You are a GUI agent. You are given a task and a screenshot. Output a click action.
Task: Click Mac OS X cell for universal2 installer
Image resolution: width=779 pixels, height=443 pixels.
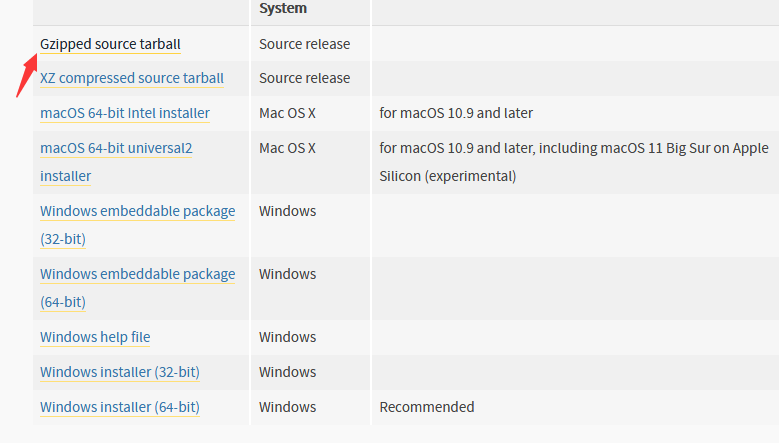point(287,148)
